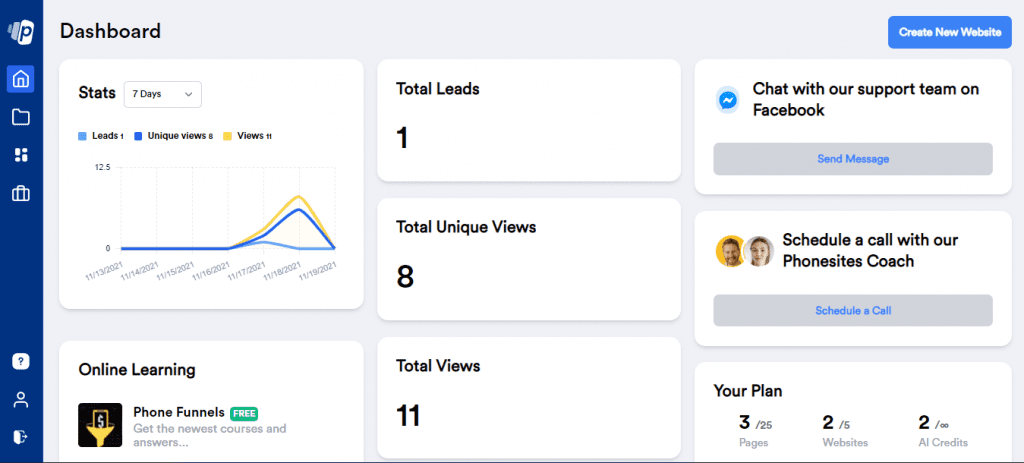This screenshot has height=463, width=1024.
Task: Click the Total Leads stat card
Action: [528, 120]
